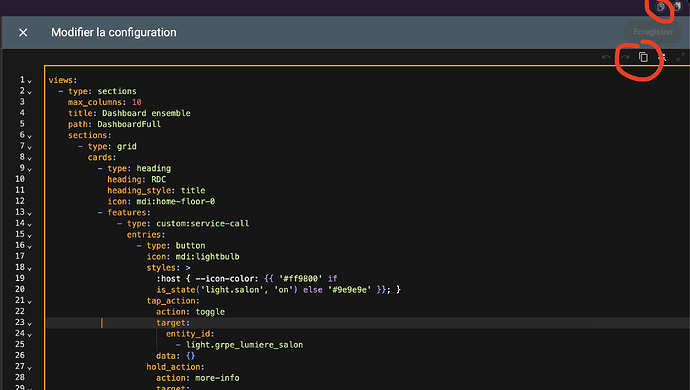The width and height of the screenshot is (690, 390).
Task: Collapse the styles block on line 18
Action: point(29,269)
